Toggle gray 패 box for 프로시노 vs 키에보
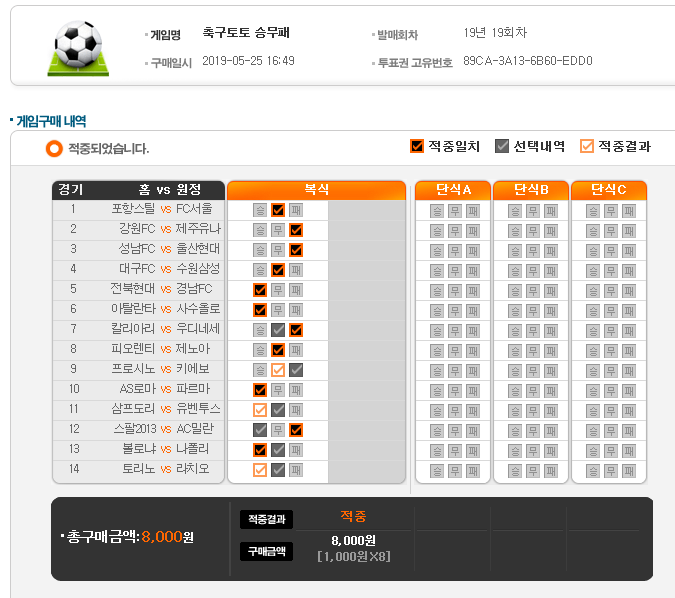Image resolution: width=675 pixels, height=598 pixels. 296,370
